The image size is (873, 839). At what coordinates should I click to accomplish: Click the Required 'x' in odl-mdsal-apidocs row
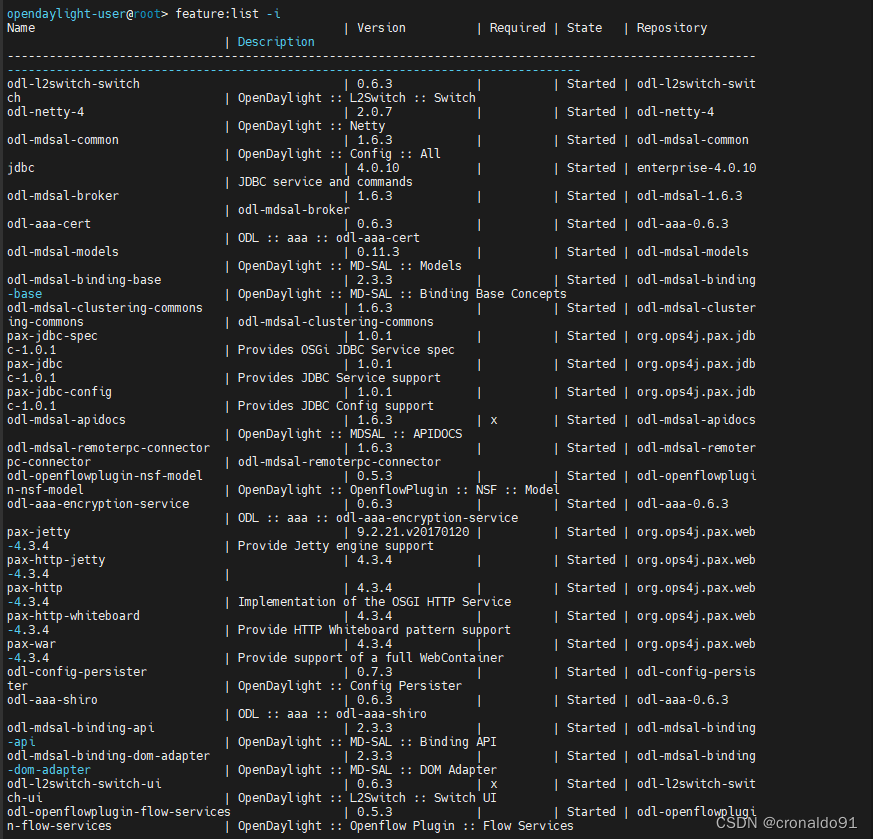493,421
